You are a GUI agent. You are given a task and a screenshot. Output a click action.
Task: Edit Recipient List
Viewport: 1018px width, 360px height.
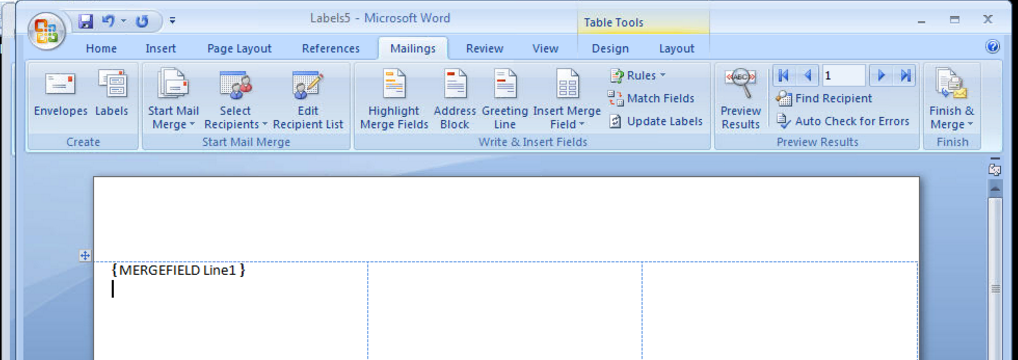point(308,99)
